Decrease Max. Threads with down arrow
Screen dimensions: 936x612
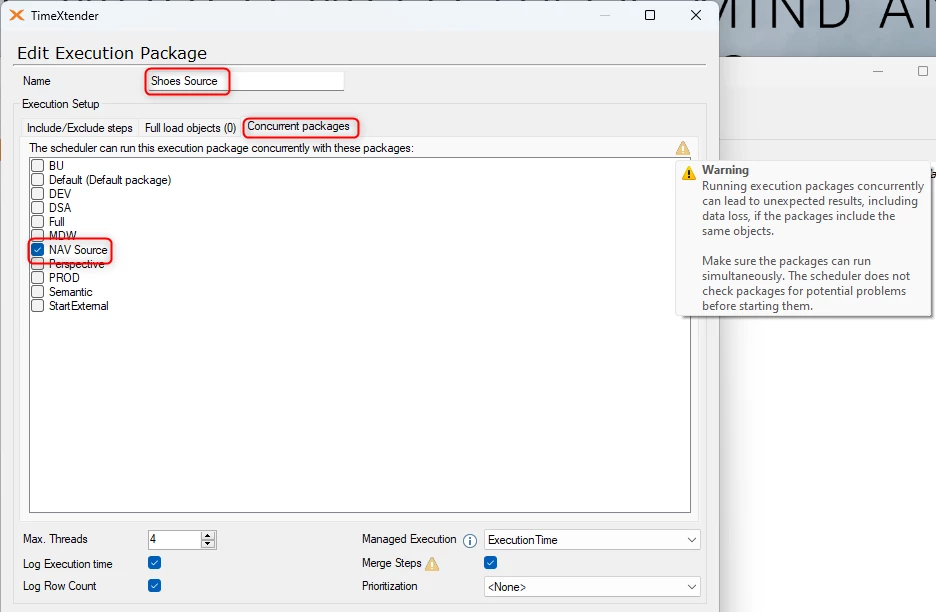[x=208, y=544]
